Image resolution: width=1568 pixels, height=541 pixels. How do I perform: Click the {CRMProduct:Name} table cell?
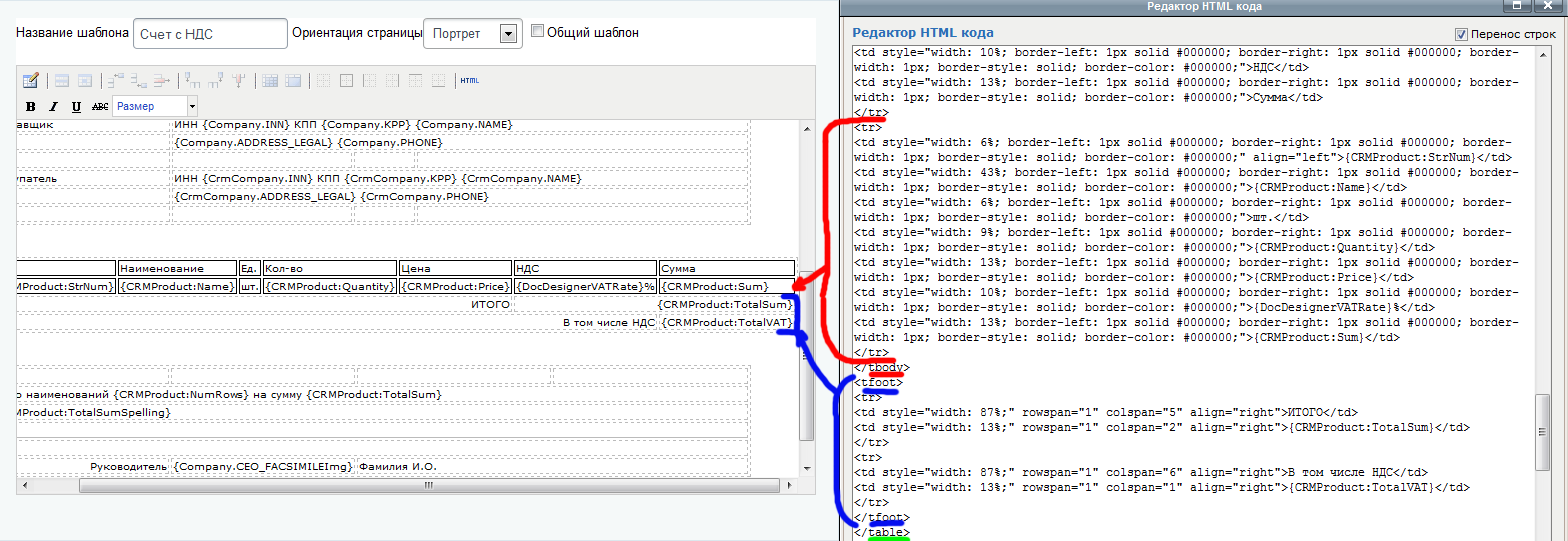point(177,287)
